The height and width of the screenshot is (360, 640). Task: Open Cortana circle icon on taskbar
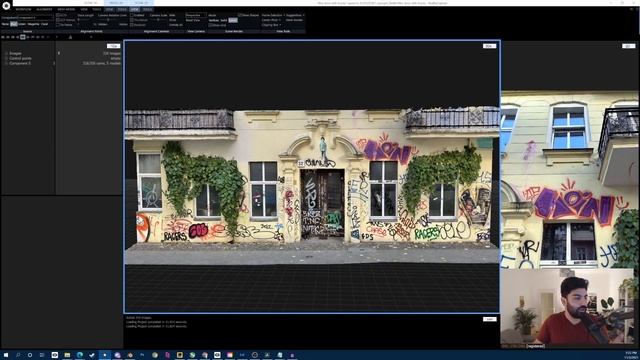point(30,355)
